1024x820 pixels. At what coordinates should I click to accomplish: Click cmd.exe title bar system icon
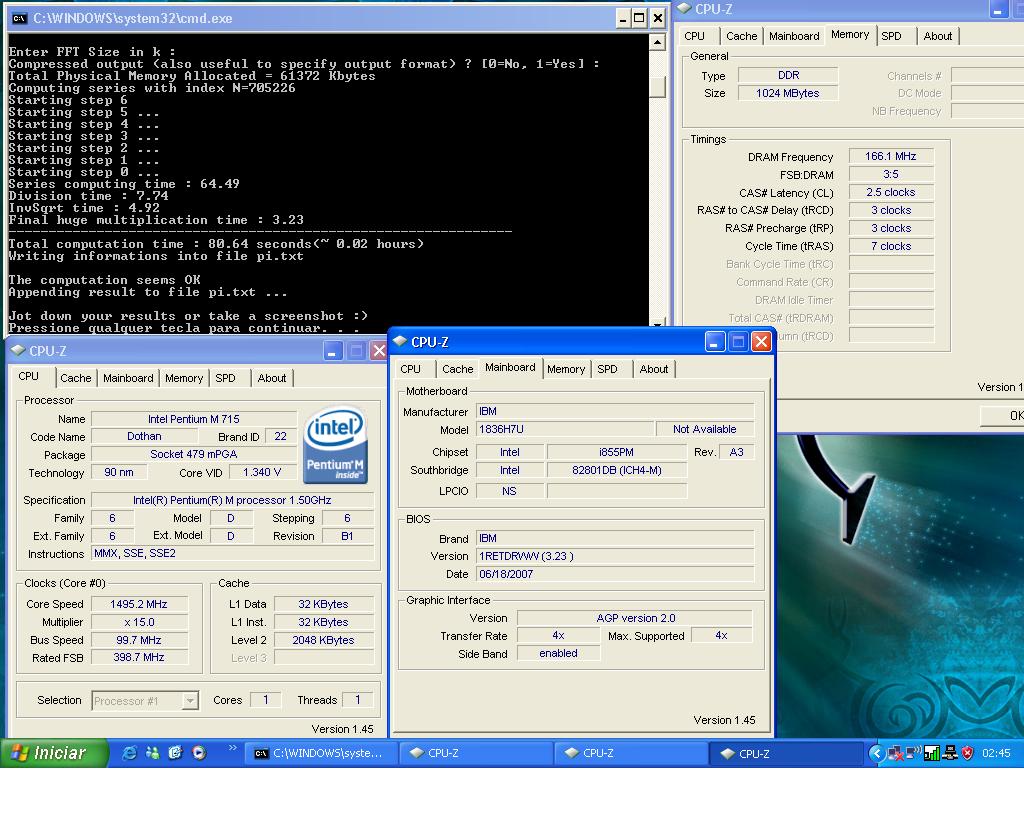click(x=20, y=18)
